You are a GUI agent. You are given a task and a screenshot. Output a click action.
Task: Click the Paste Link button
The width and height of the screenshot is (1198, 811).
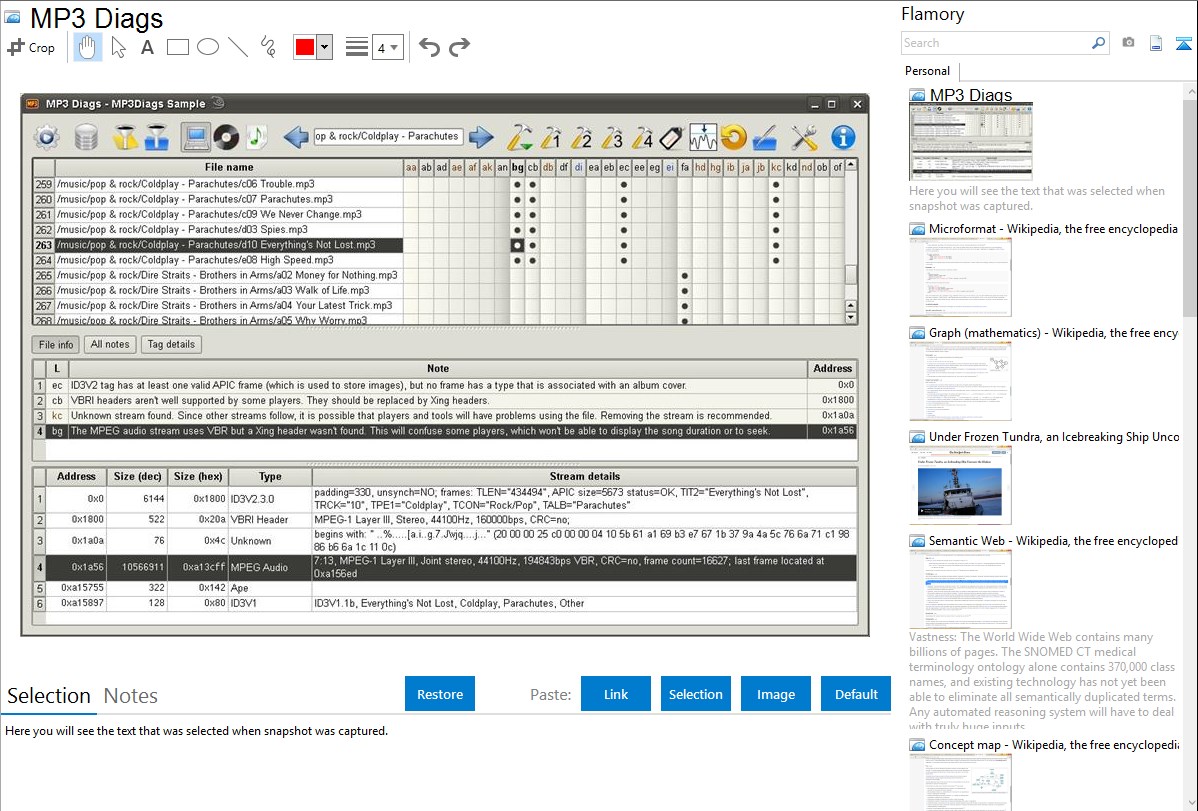coord(616,694)
